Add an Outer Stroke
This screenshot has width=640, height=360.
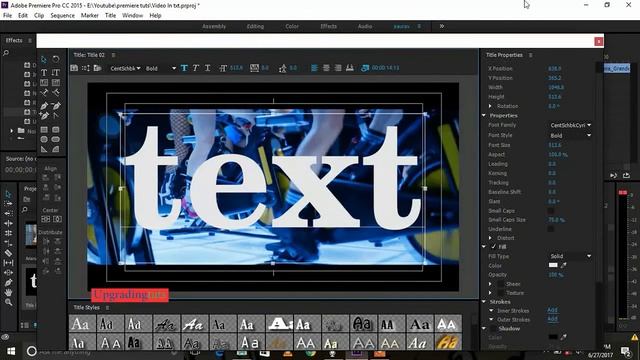tap(552, 319)
